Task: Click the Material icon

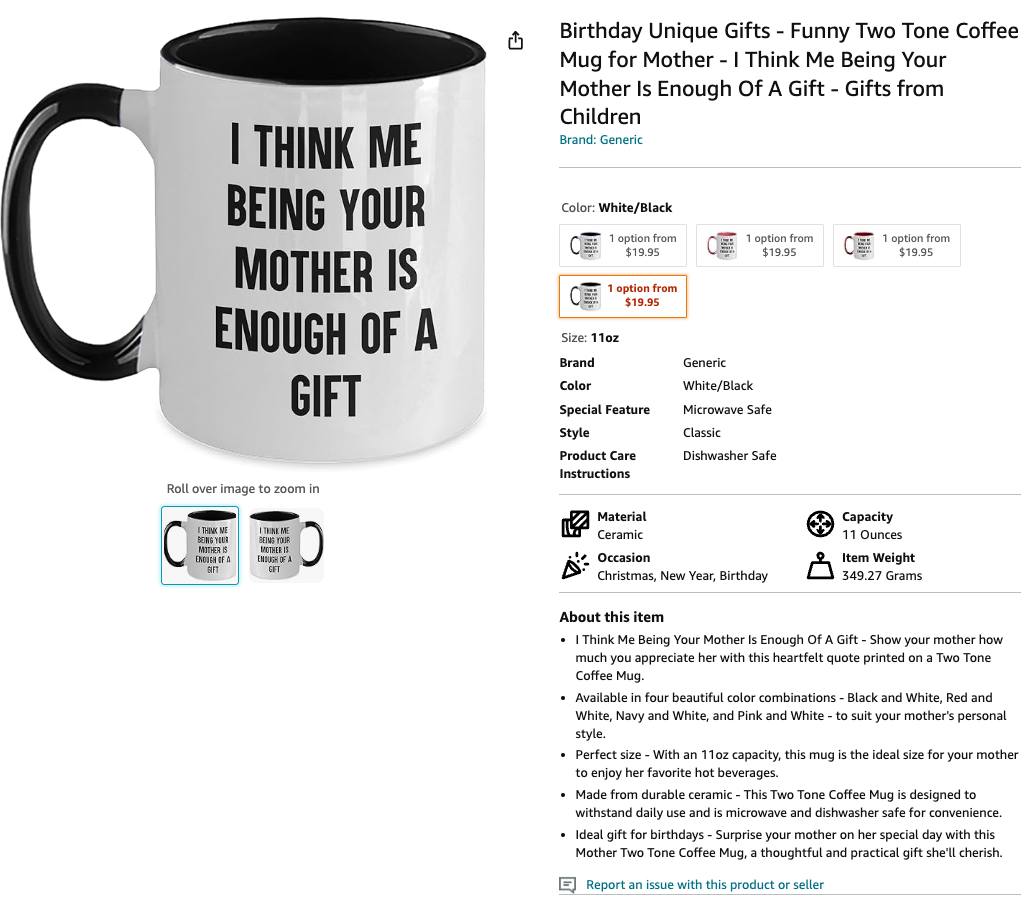Action: coord(575,525)
